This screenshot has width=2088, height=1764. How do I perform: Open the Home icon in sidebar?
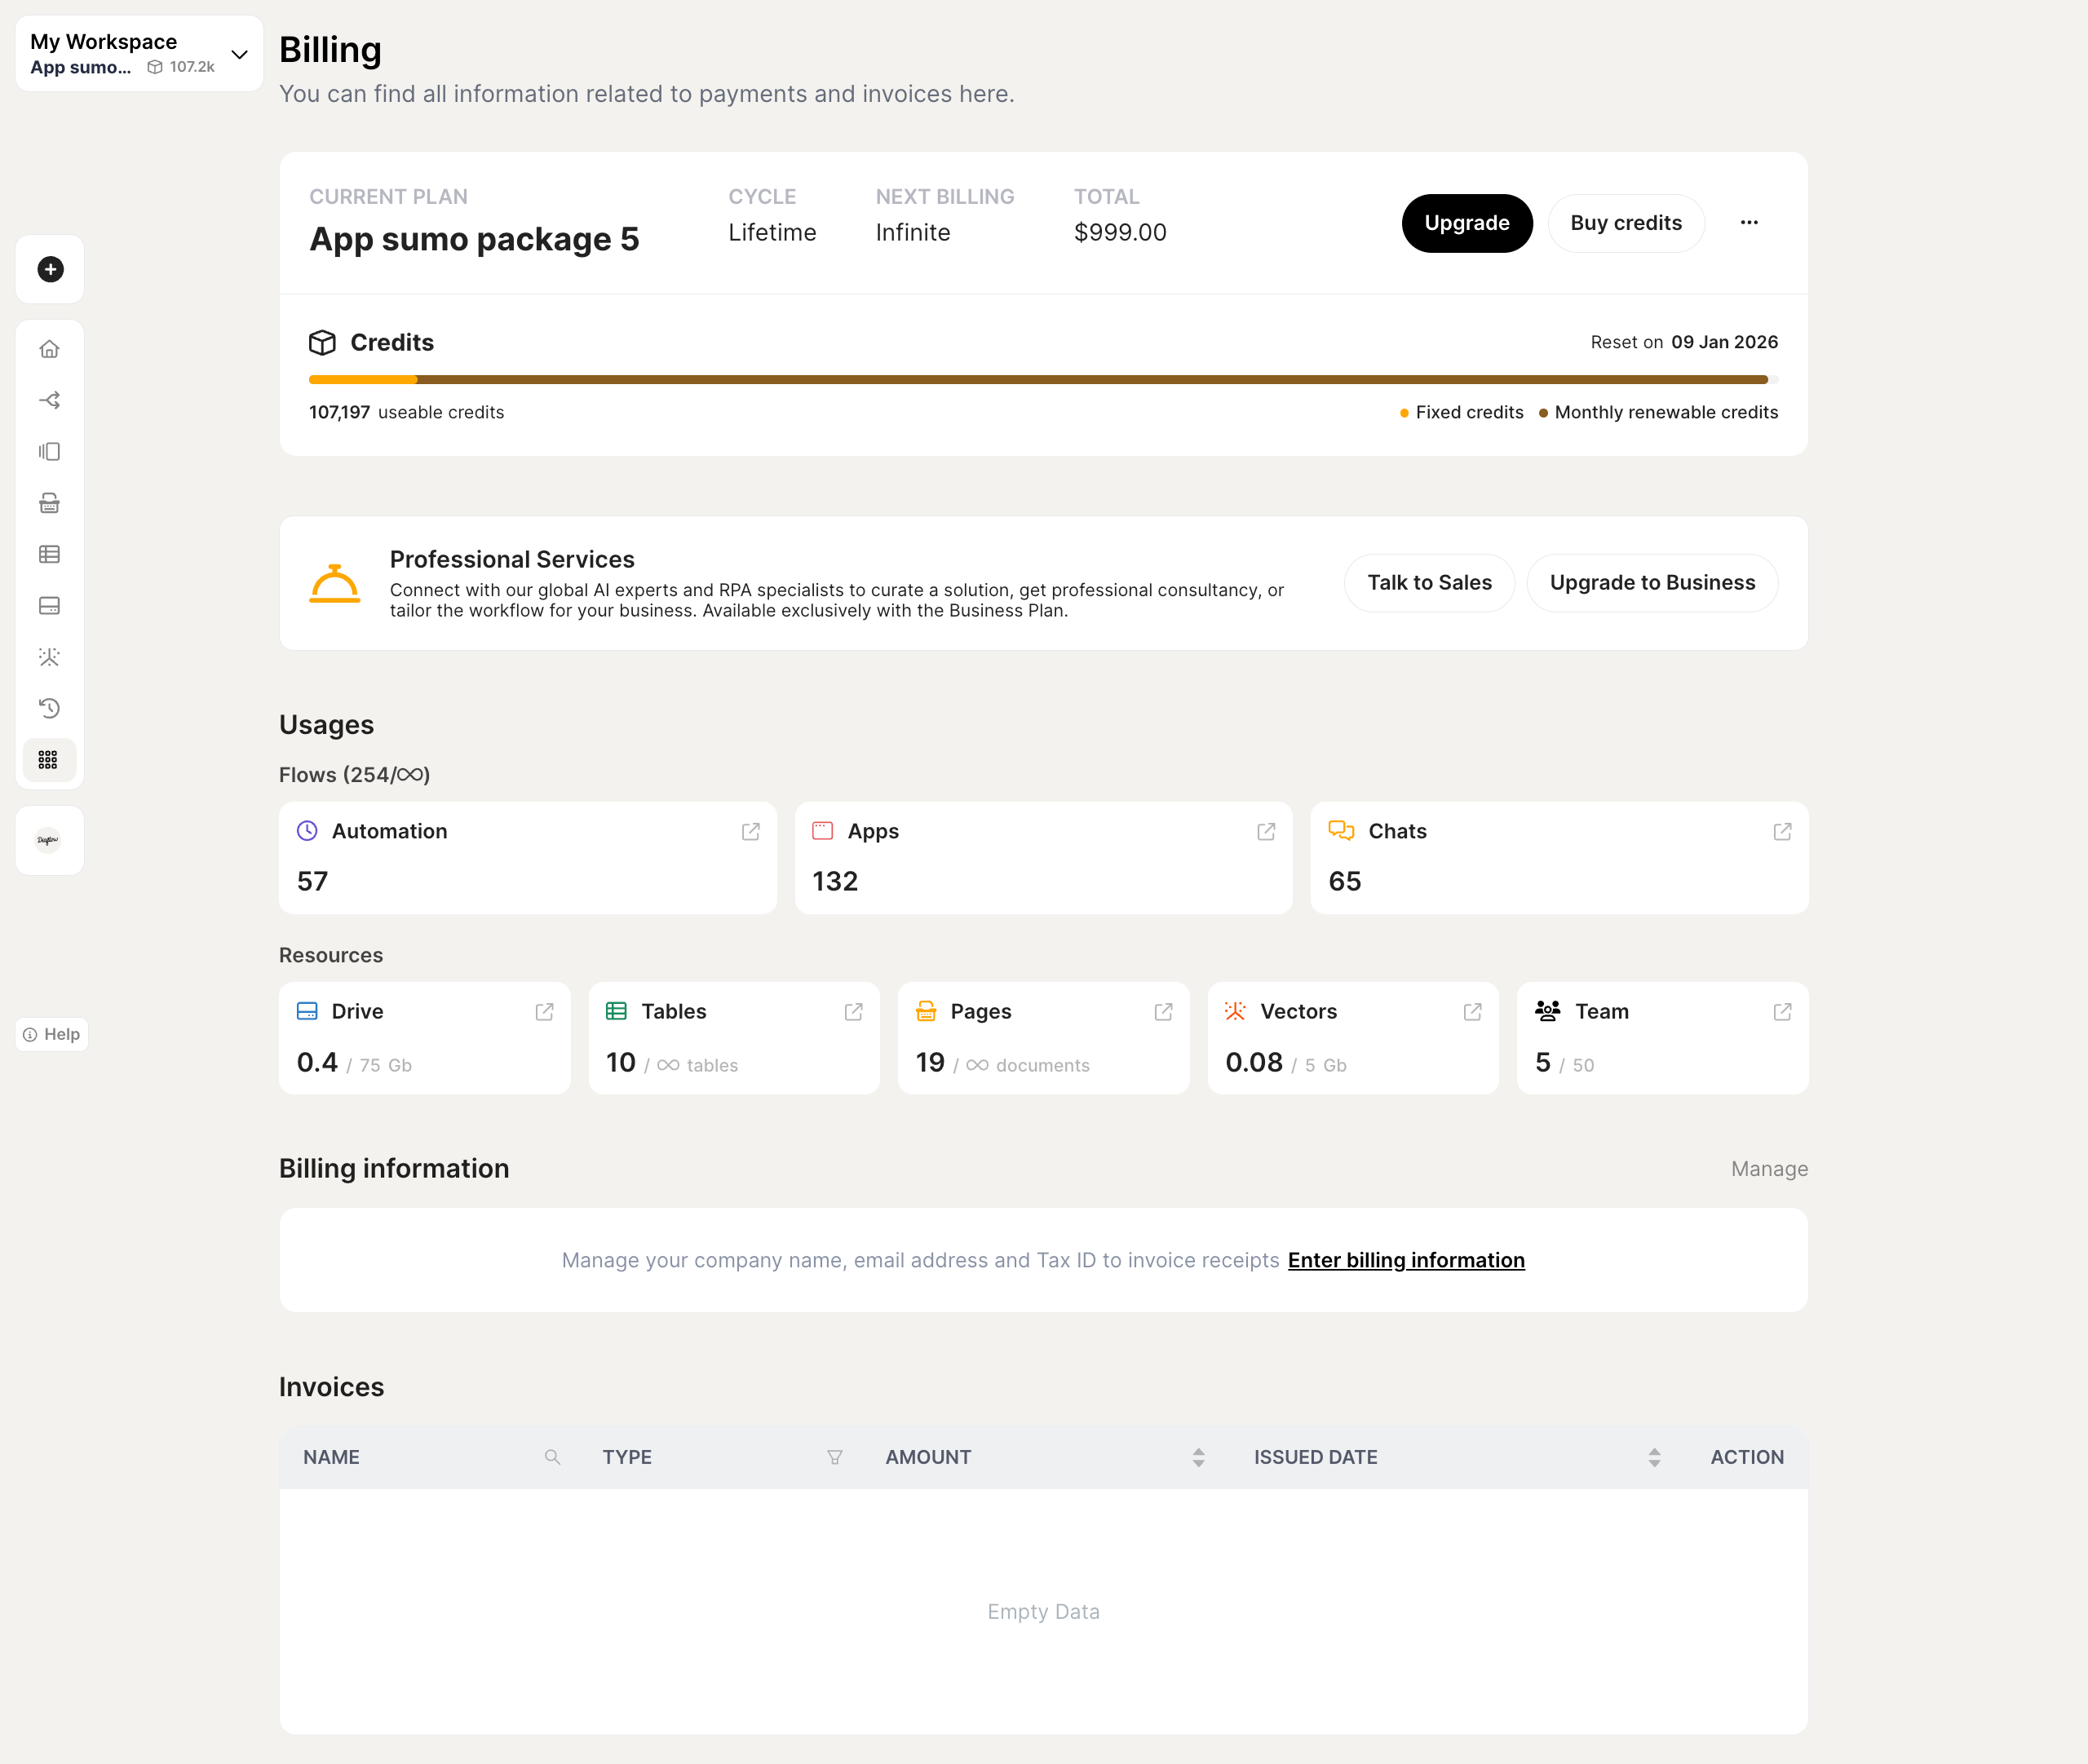tap(49, 349)
